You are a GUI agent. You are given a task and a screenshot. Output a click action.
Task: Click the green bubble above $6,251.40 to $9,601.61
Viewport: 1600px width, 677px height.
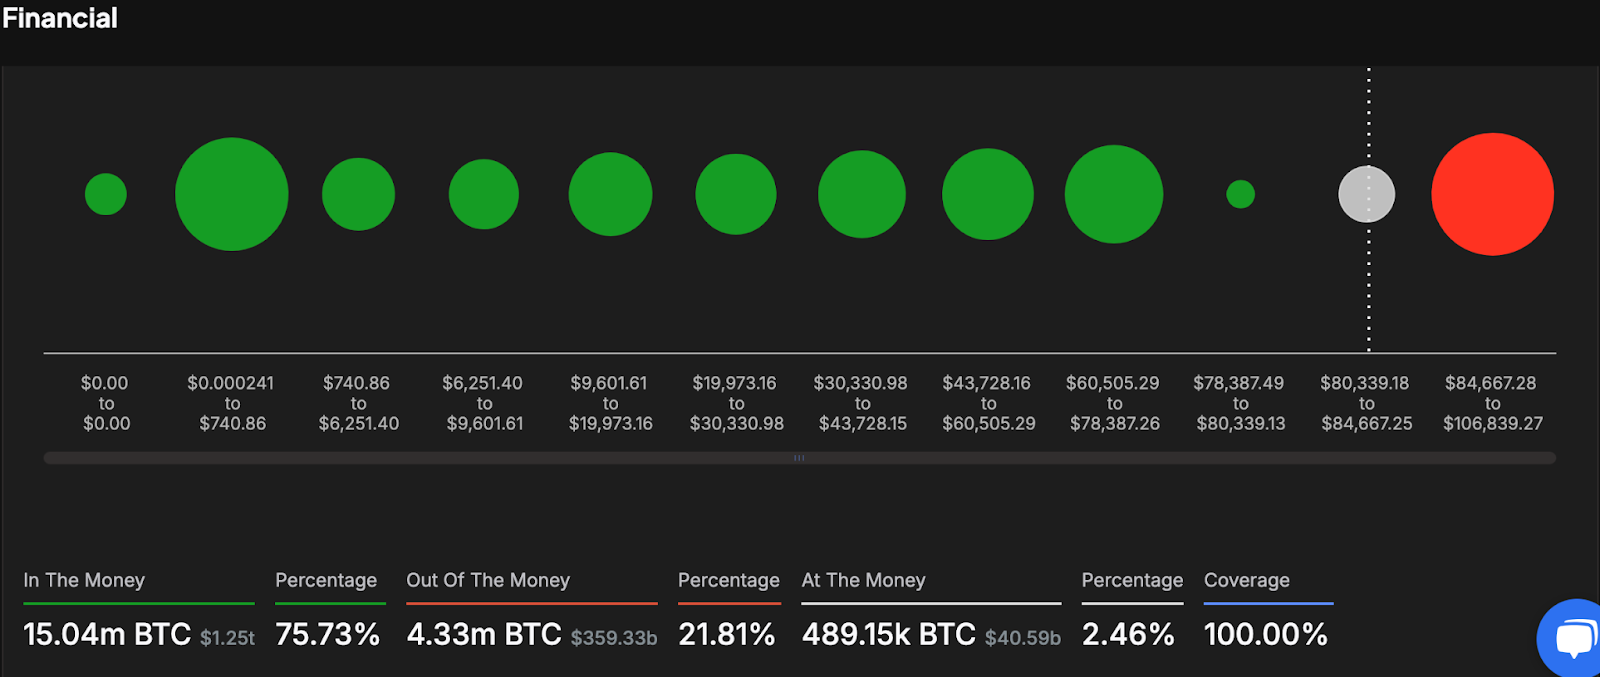pos(484,194)
